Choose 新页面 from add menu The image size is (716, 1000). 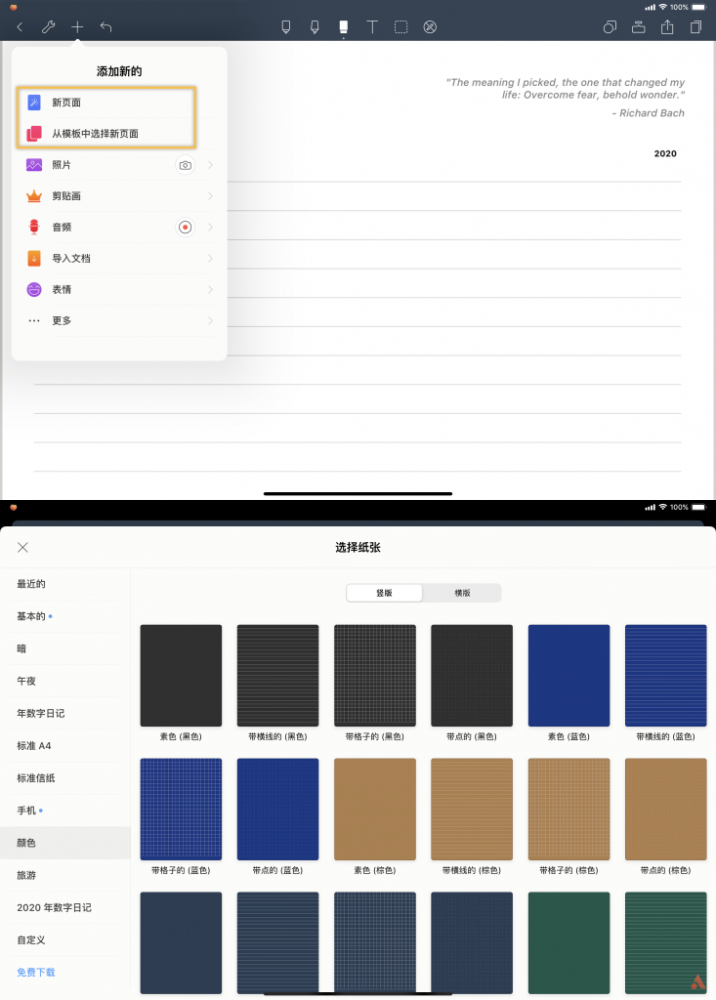pos(106,103)
